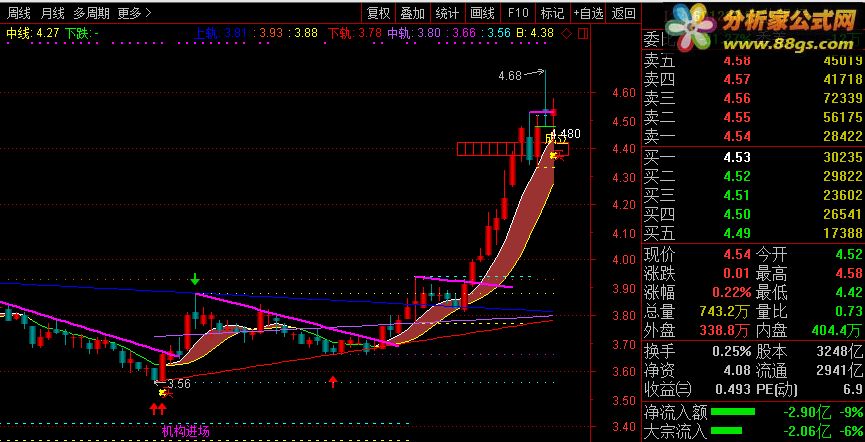Click the 流通 value 2941亿
The height and width of the screenshot is (442, 865).
[x=841, y=370]
